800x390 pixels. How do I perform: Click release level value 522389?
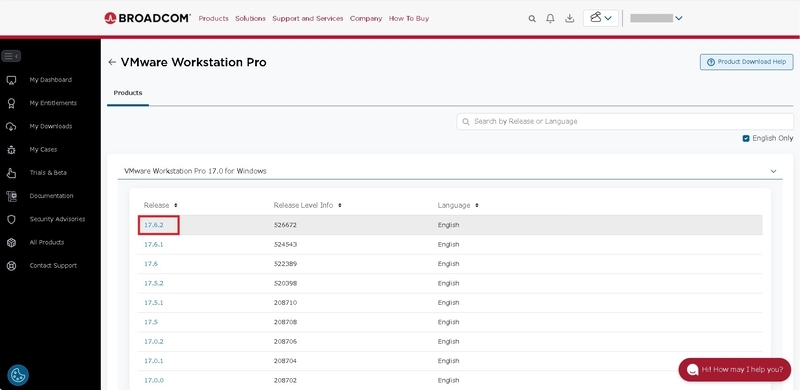click(285, 264)
